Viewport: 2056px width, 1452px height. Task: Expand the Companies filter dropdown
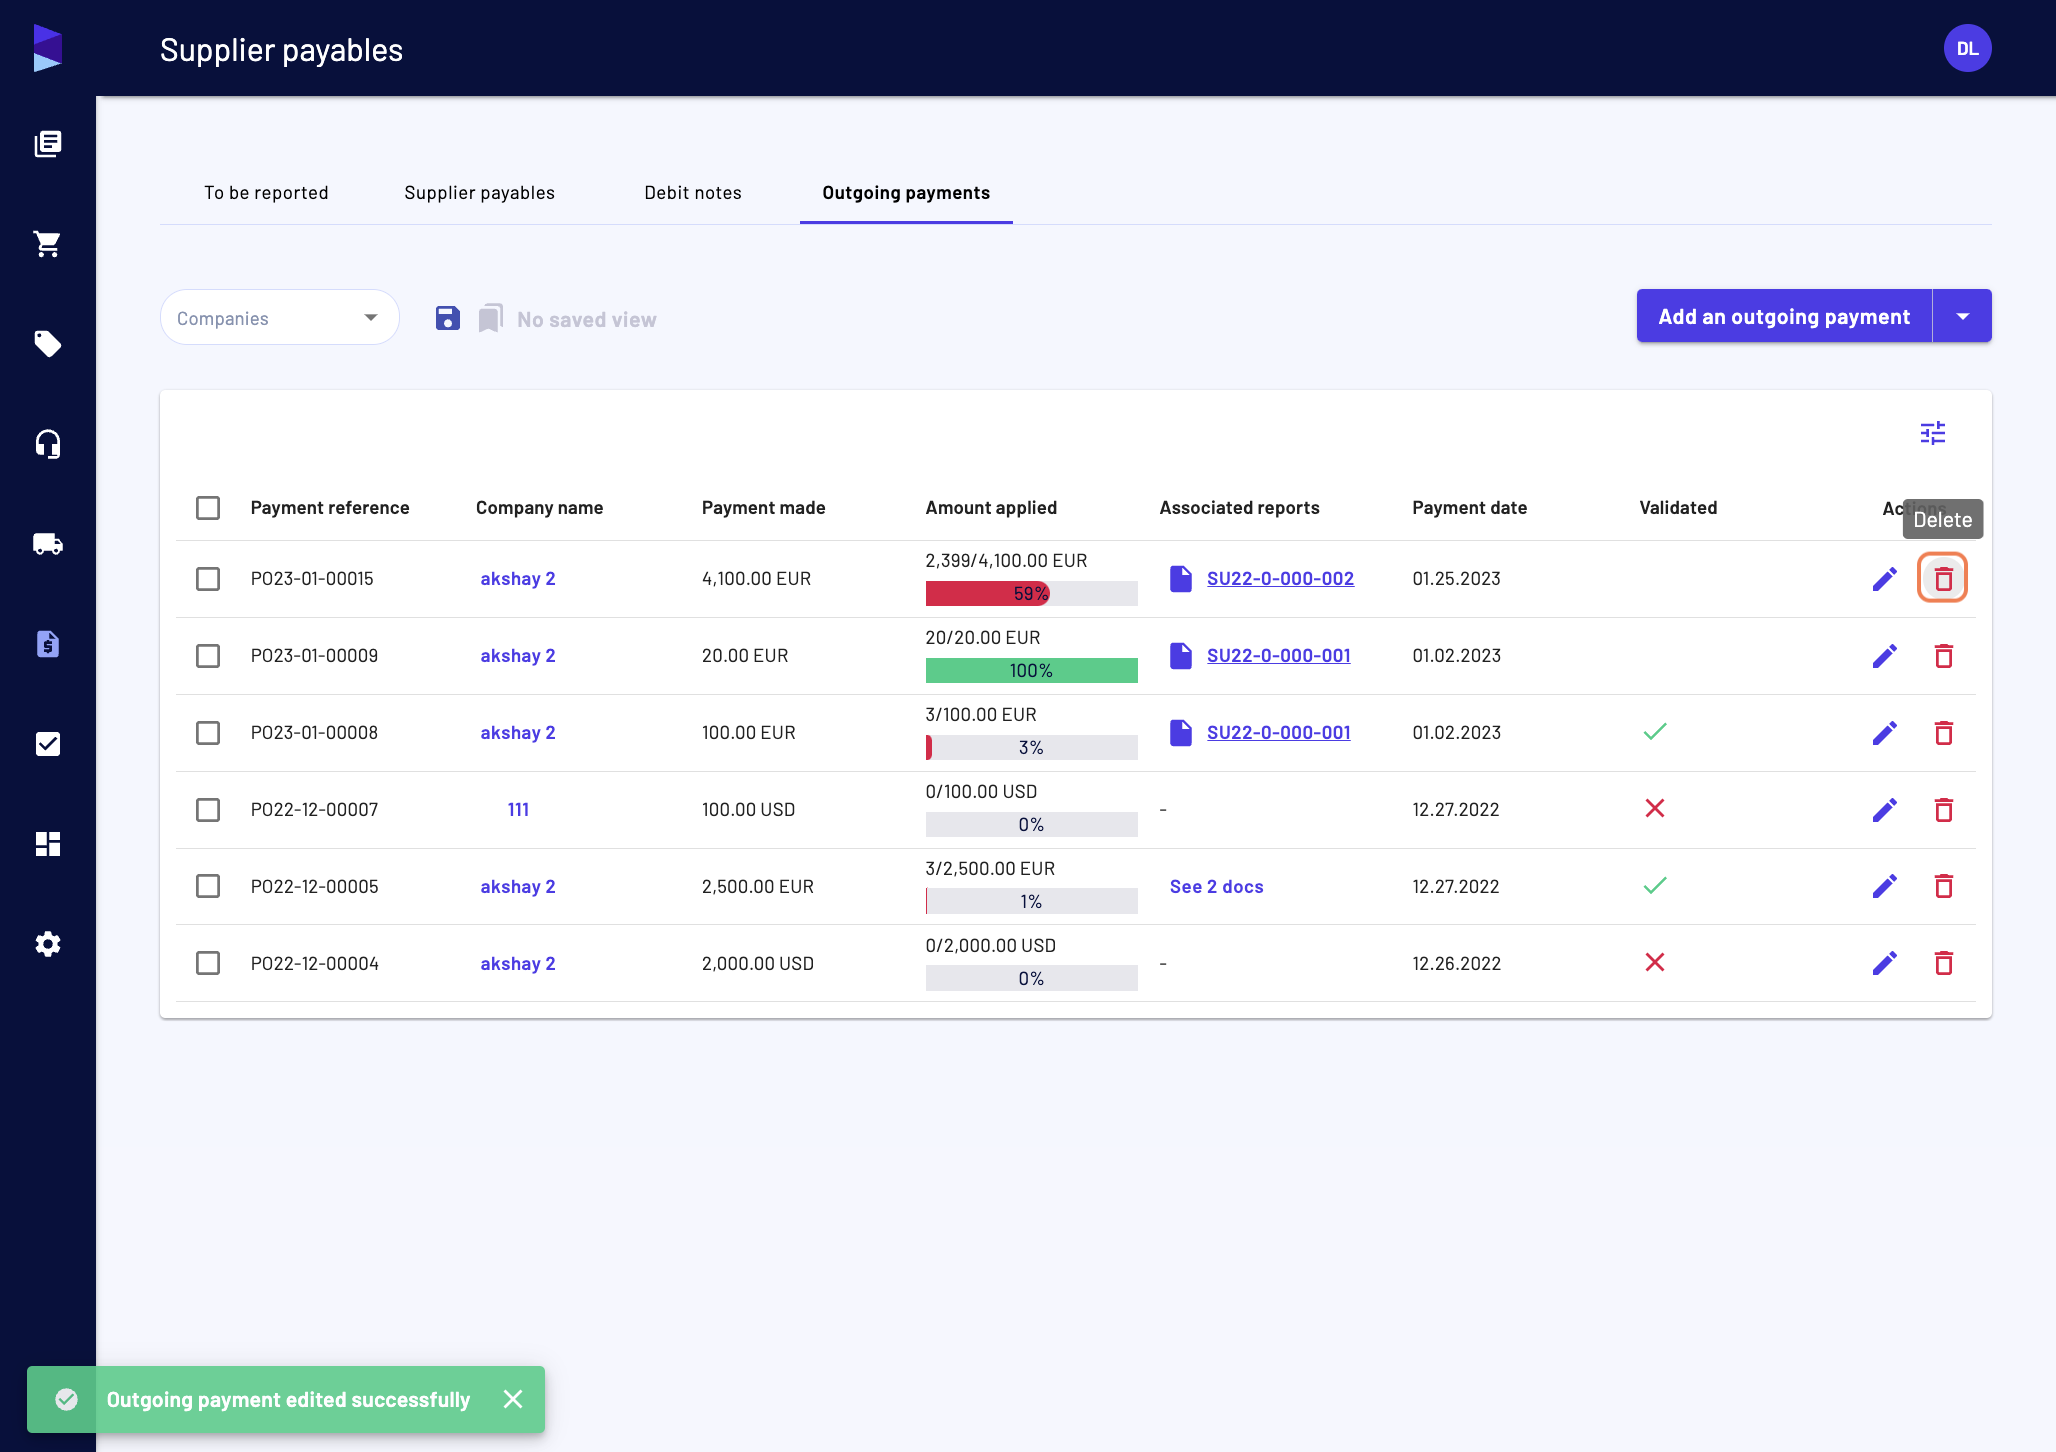point(280,318)
